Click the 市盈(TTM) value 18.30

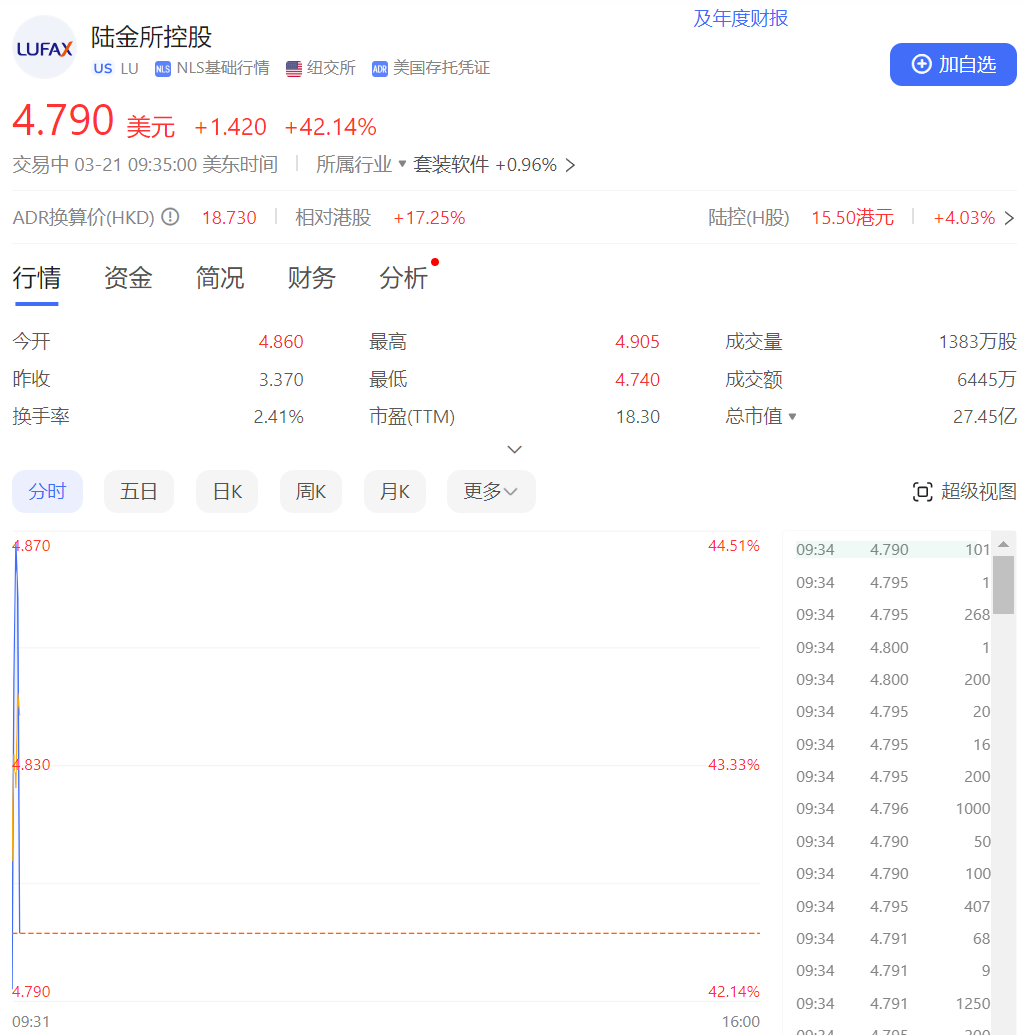pos(638,417)
